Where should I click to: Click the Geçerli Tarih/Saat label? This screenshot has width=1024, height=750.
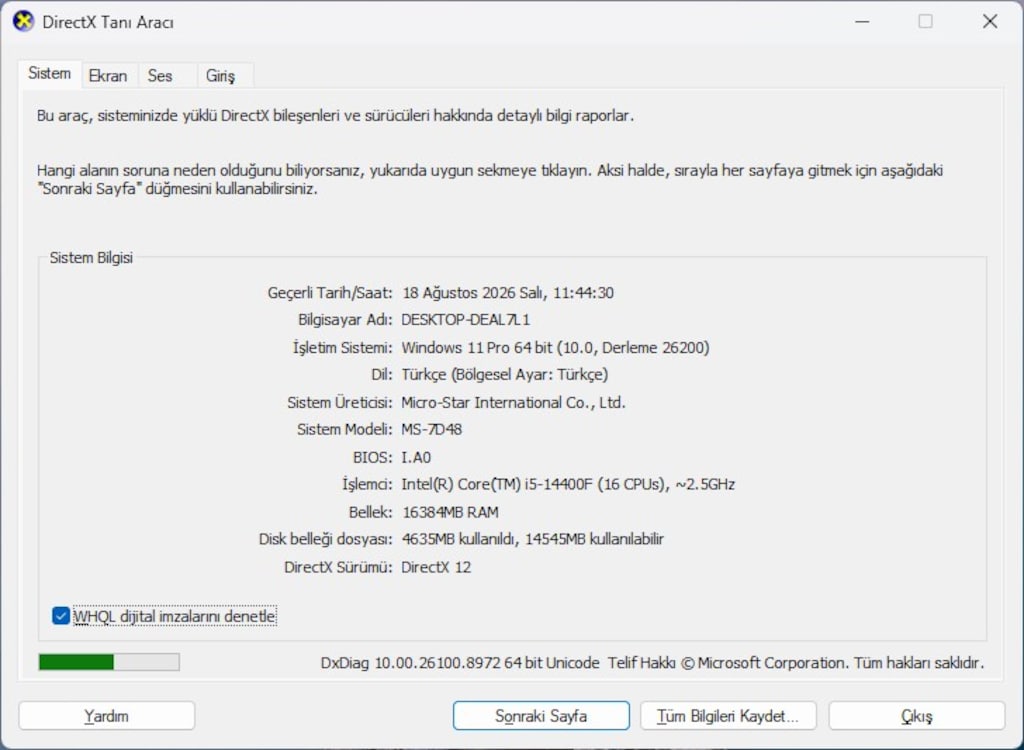coord(330,293)
